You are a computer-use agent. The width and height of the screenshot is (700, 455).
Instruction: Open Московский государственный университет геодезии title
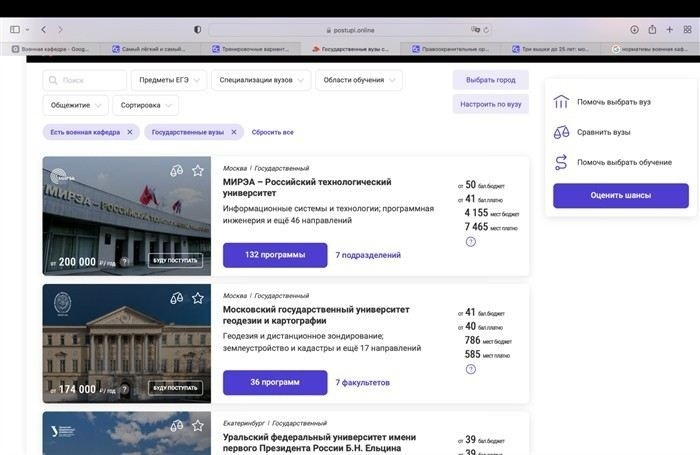[316, 315]
